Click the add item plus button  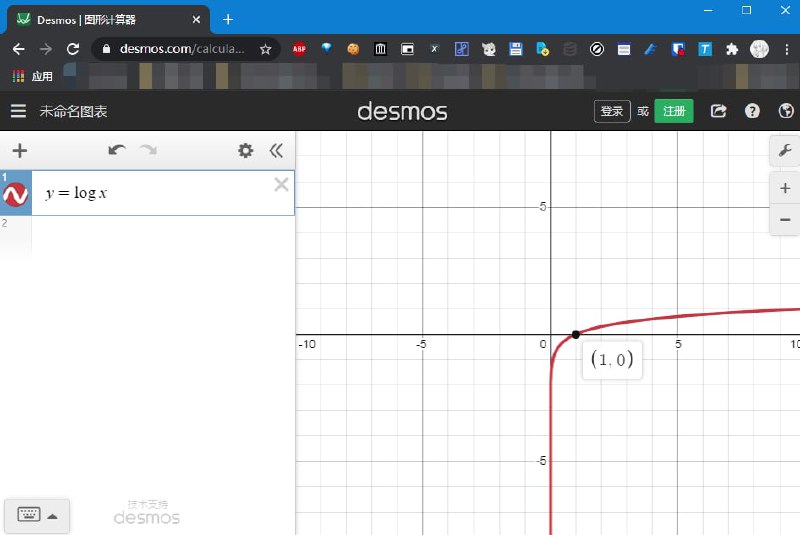tap(19, 151)
